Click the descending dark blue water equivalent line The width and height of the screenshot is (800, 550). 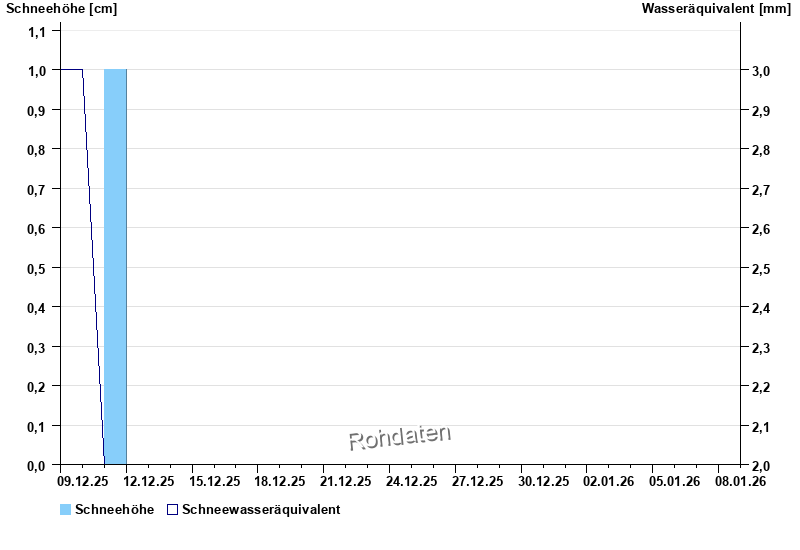(93, 267)
